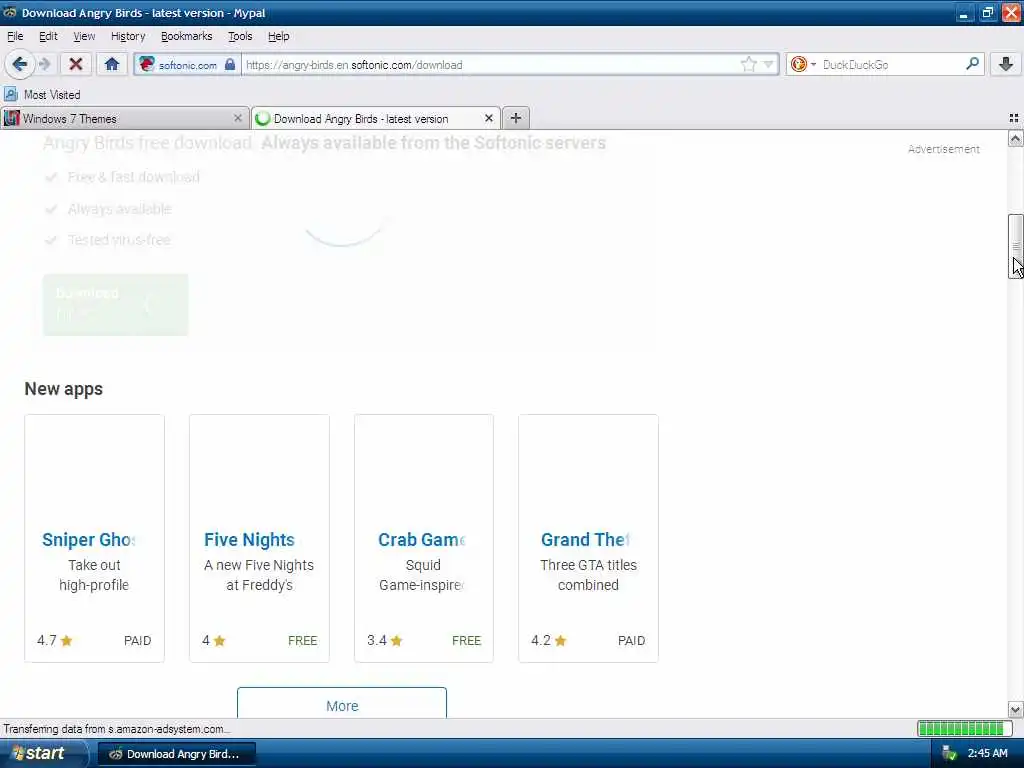This screenshot has height=768, width=1024.
Task: Open a new tab with plus button
Action: point(516,118)
